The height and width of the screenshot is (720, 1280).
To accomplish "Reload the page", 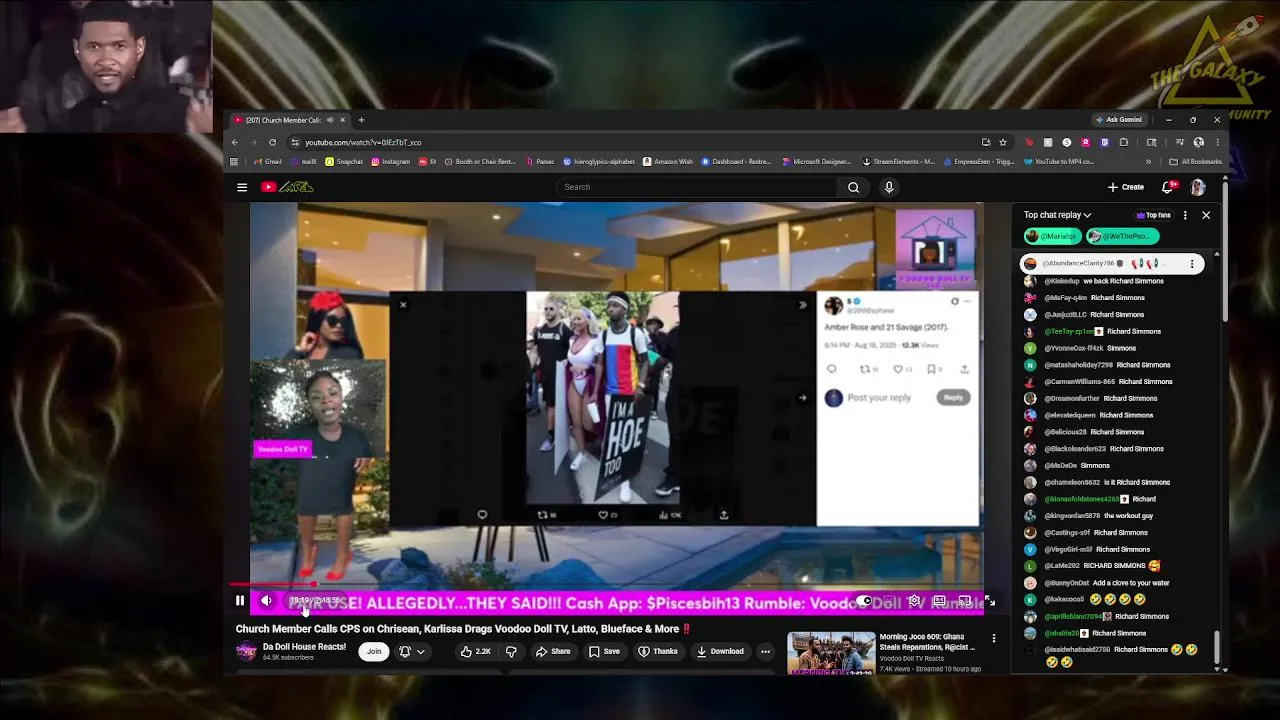I will [x=272, y=142].
